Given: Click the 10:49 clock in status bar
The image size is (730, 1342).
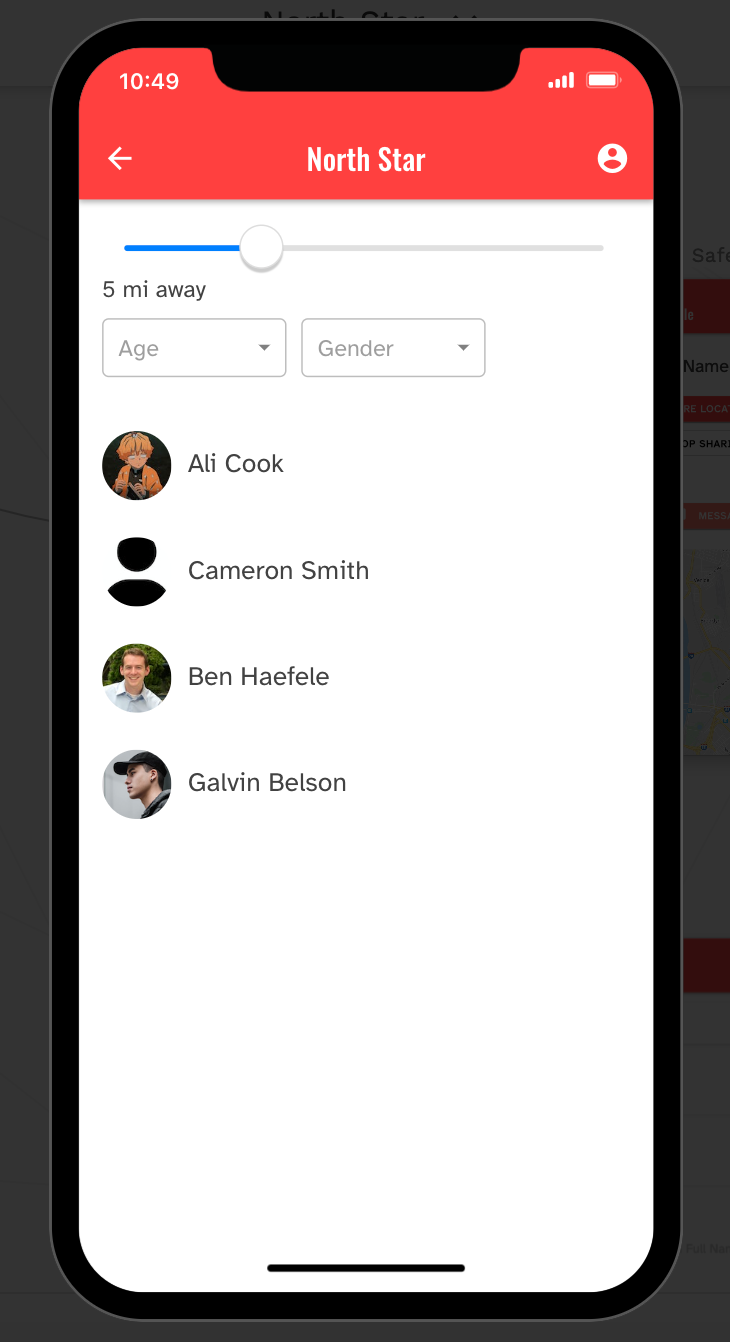Looking at the screenshot, I should [149, 82].
